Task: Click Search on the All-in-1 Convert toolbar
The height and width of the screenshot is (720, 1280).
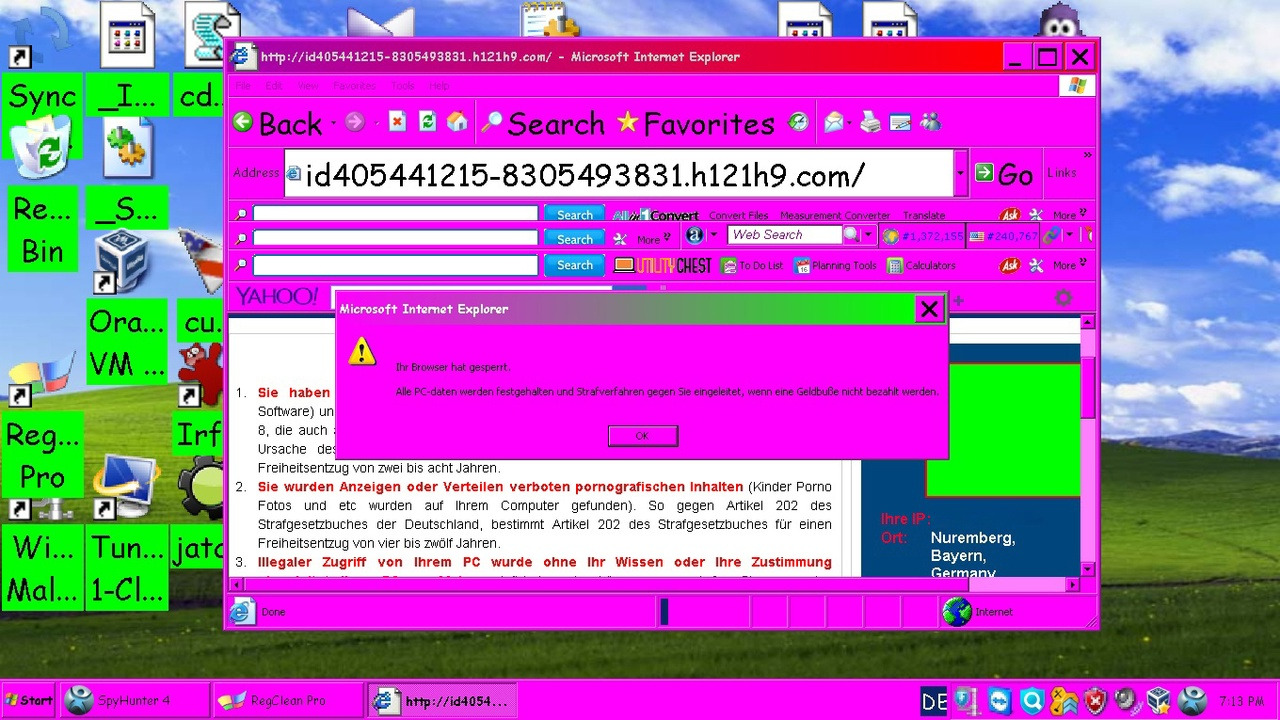Action: (574, 215)
